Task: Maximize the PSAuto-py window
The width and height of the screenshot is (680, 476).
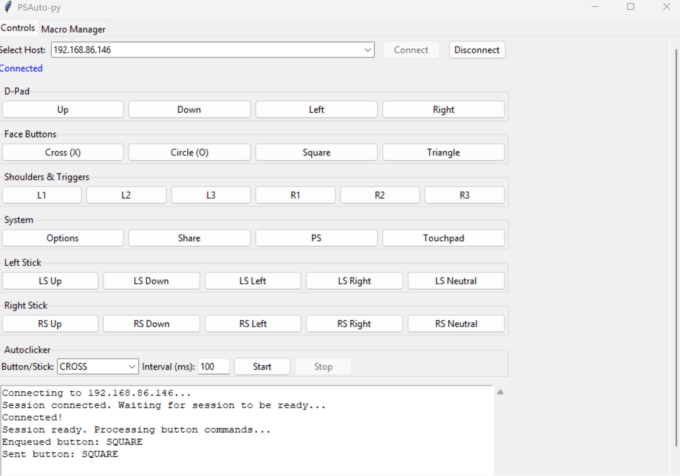Action: pyautogui.click(x=631, y=7)
